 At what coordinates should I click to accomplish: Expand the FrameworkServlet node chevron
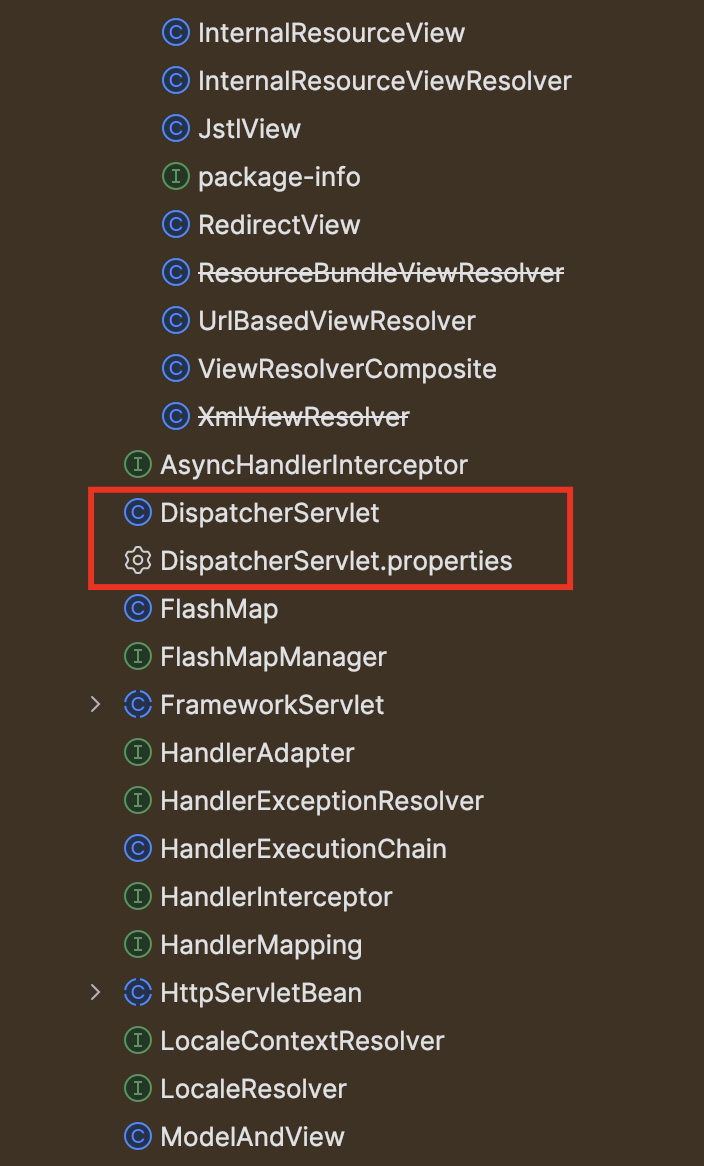point(95,704)
